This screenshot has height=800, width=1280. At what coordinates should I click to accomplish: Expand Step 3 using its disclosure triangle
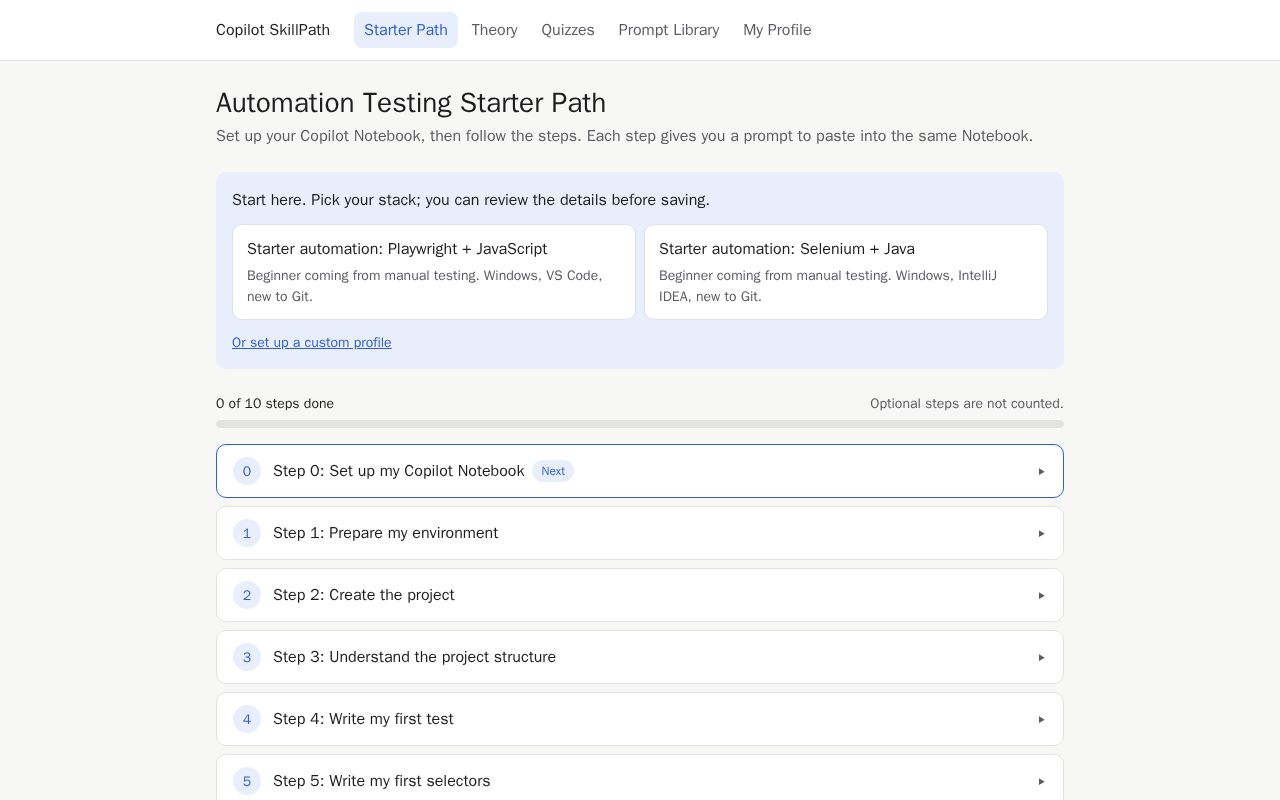(x=1041, y=657)
